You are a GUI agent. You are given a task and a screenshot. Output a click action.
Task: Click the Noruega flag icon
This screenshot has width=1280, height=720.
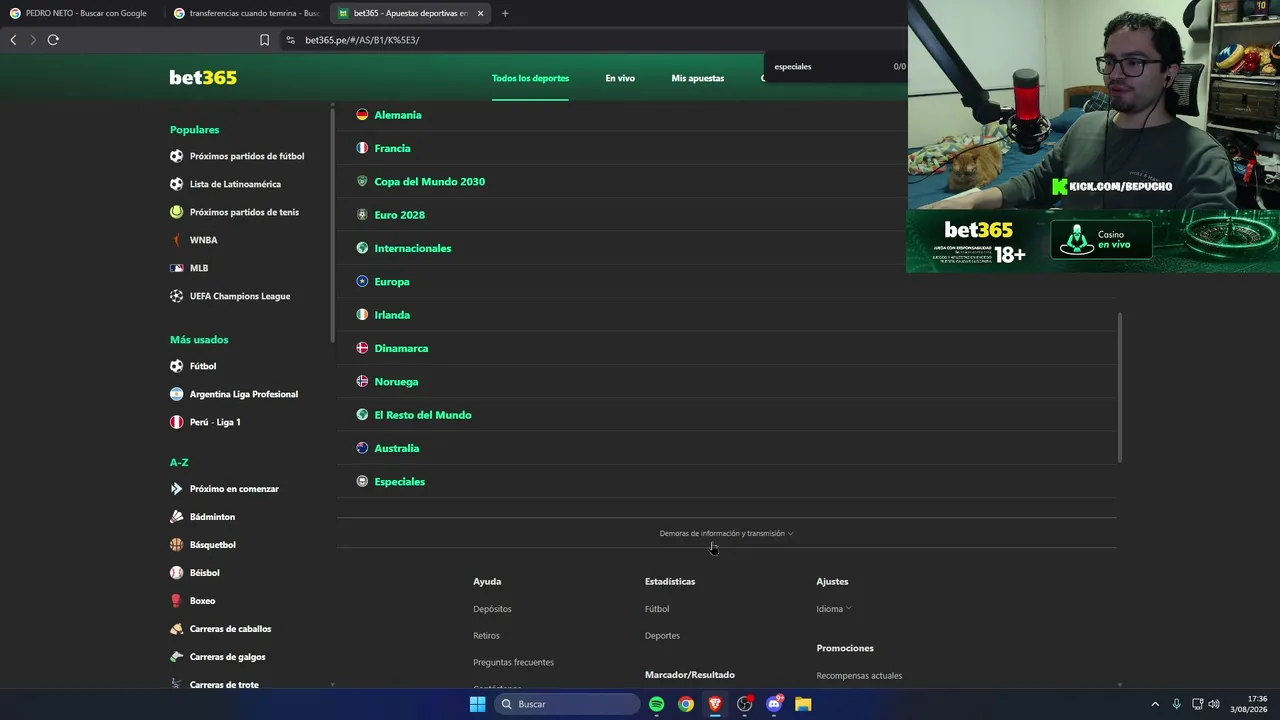click(362, 381)
